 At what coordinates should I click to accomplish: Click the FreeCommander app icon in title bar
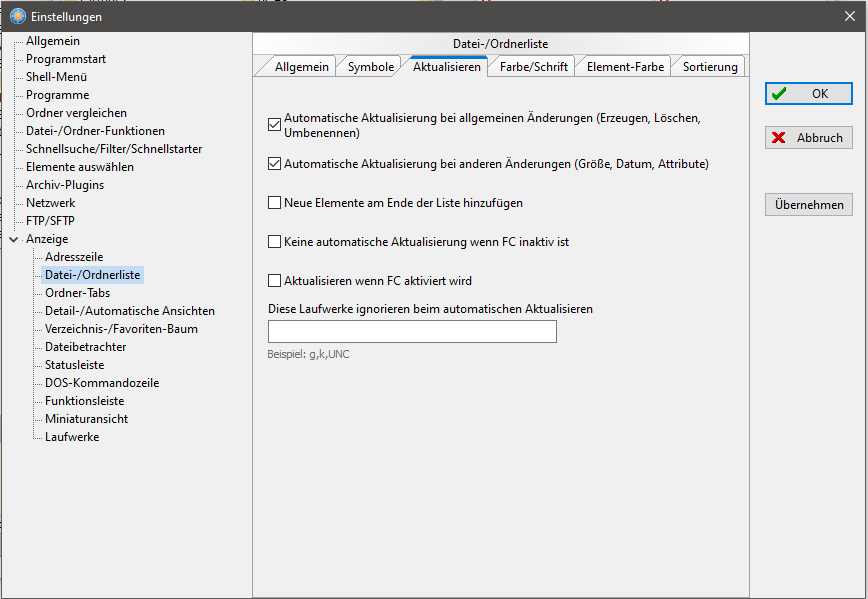coord(17,16)
